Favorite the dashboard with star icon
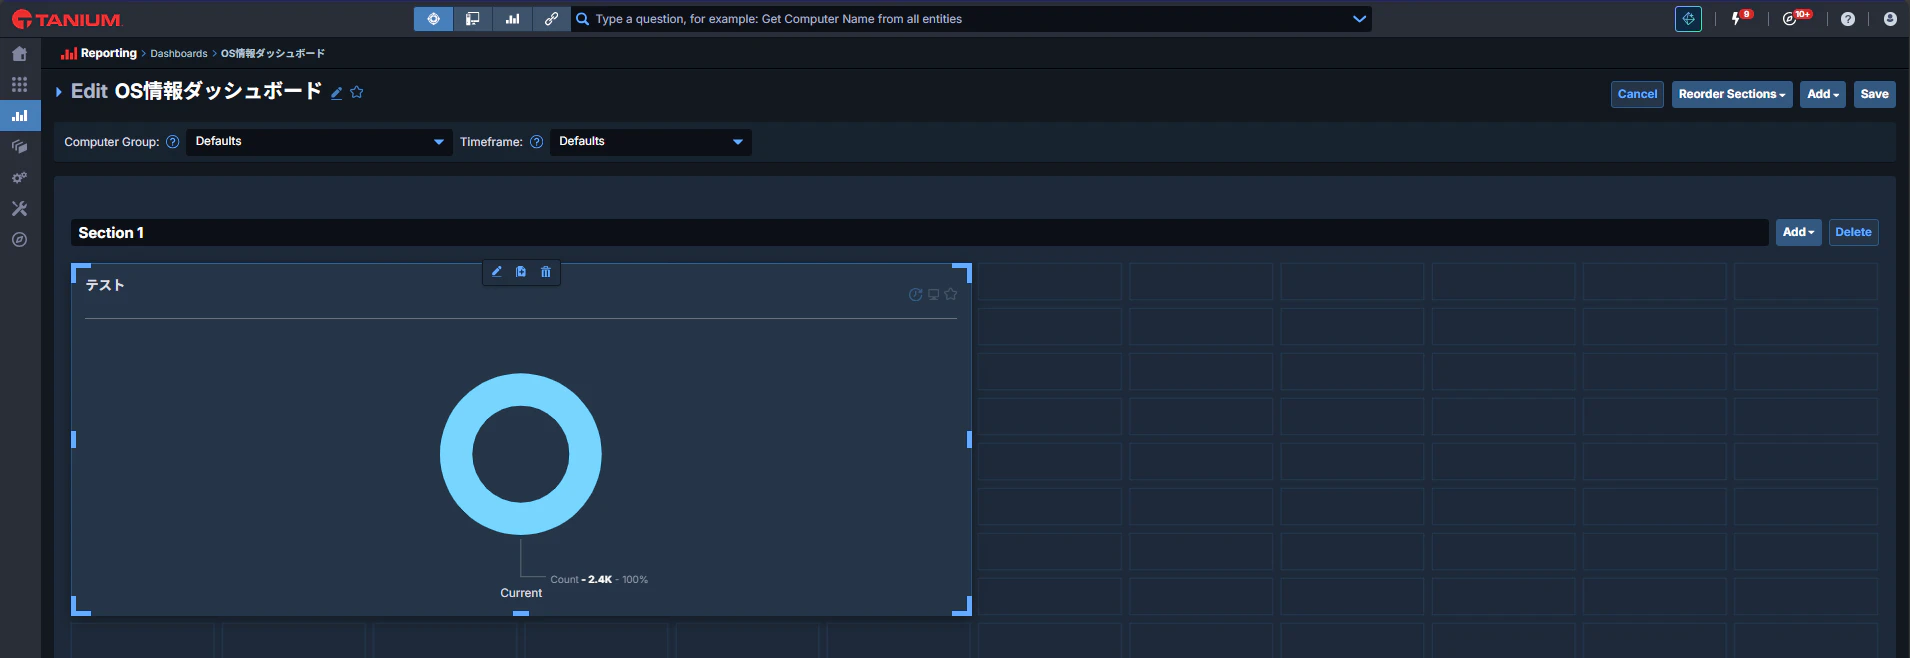Image resolution: width=1910 pixels, height=658 pixels. pos(357,92)
